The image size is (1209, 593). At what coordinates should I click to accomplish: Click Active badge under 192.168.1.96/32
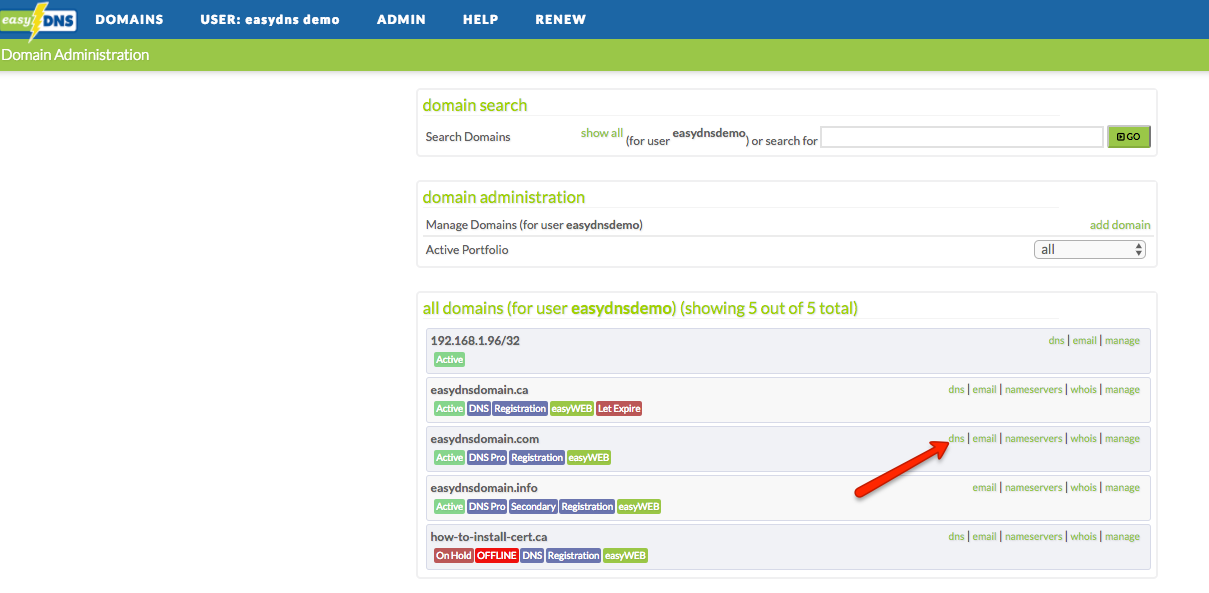(x=449, y=359)
